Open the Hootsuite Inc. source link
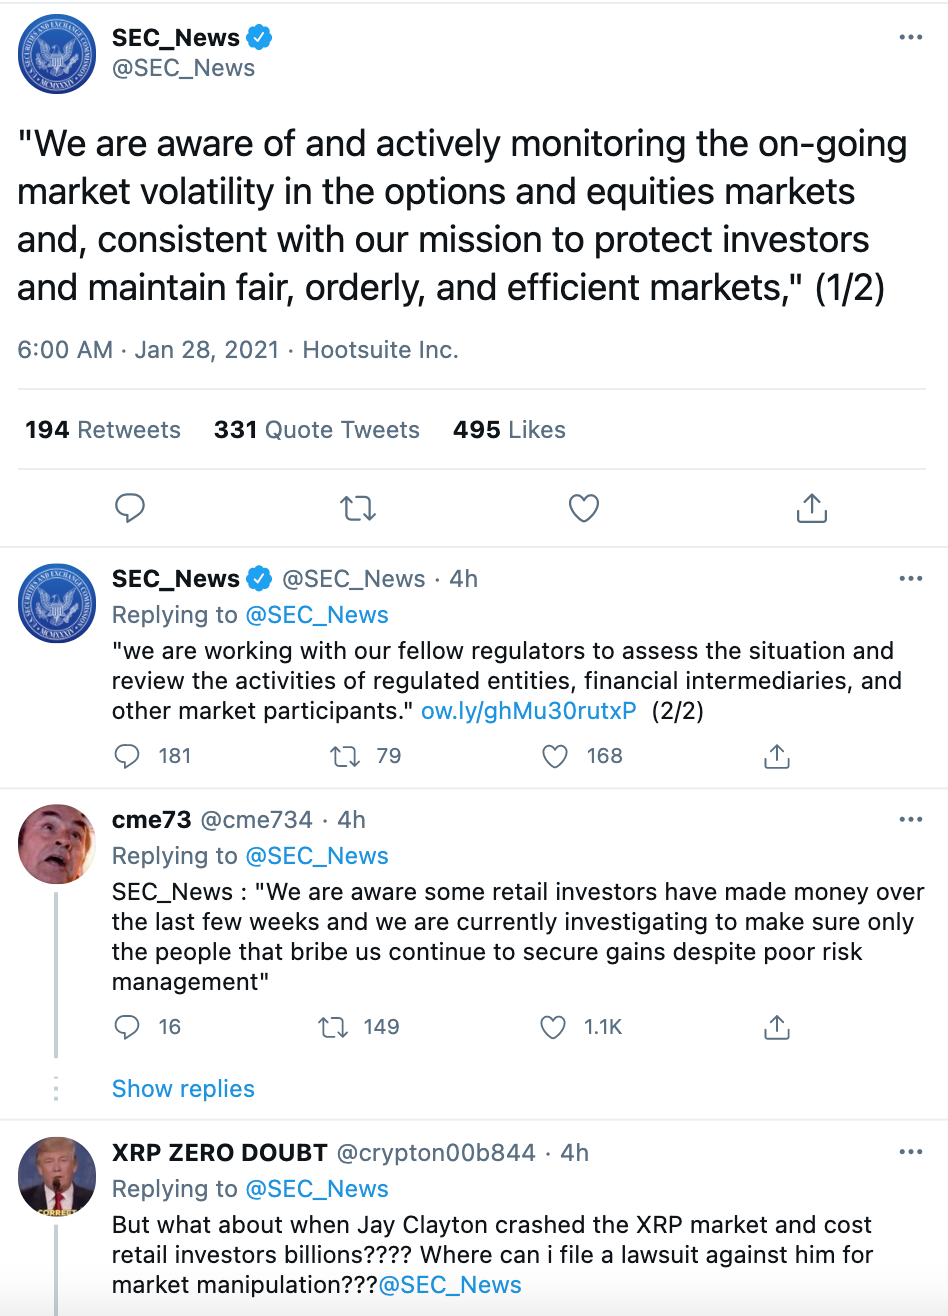This screenshot has width=948, height=1316. click(x=379, y=350)
